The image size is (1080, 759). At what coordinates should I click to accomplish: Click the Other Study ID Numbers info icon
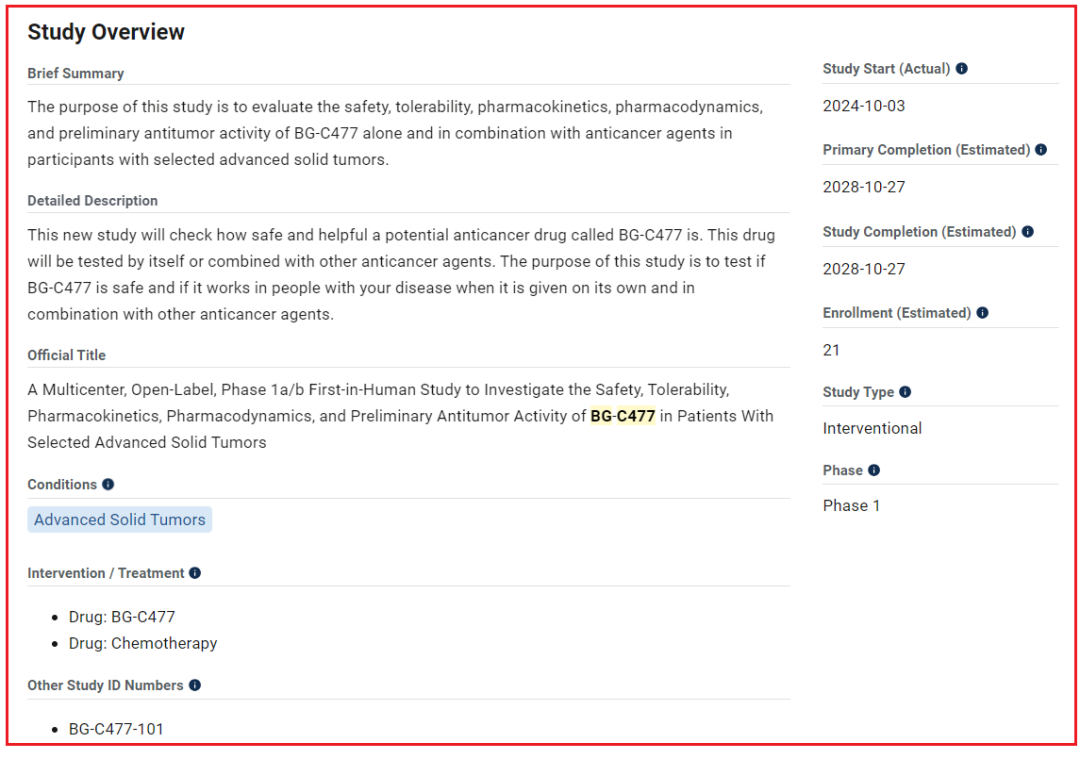(x=194, y=685)
